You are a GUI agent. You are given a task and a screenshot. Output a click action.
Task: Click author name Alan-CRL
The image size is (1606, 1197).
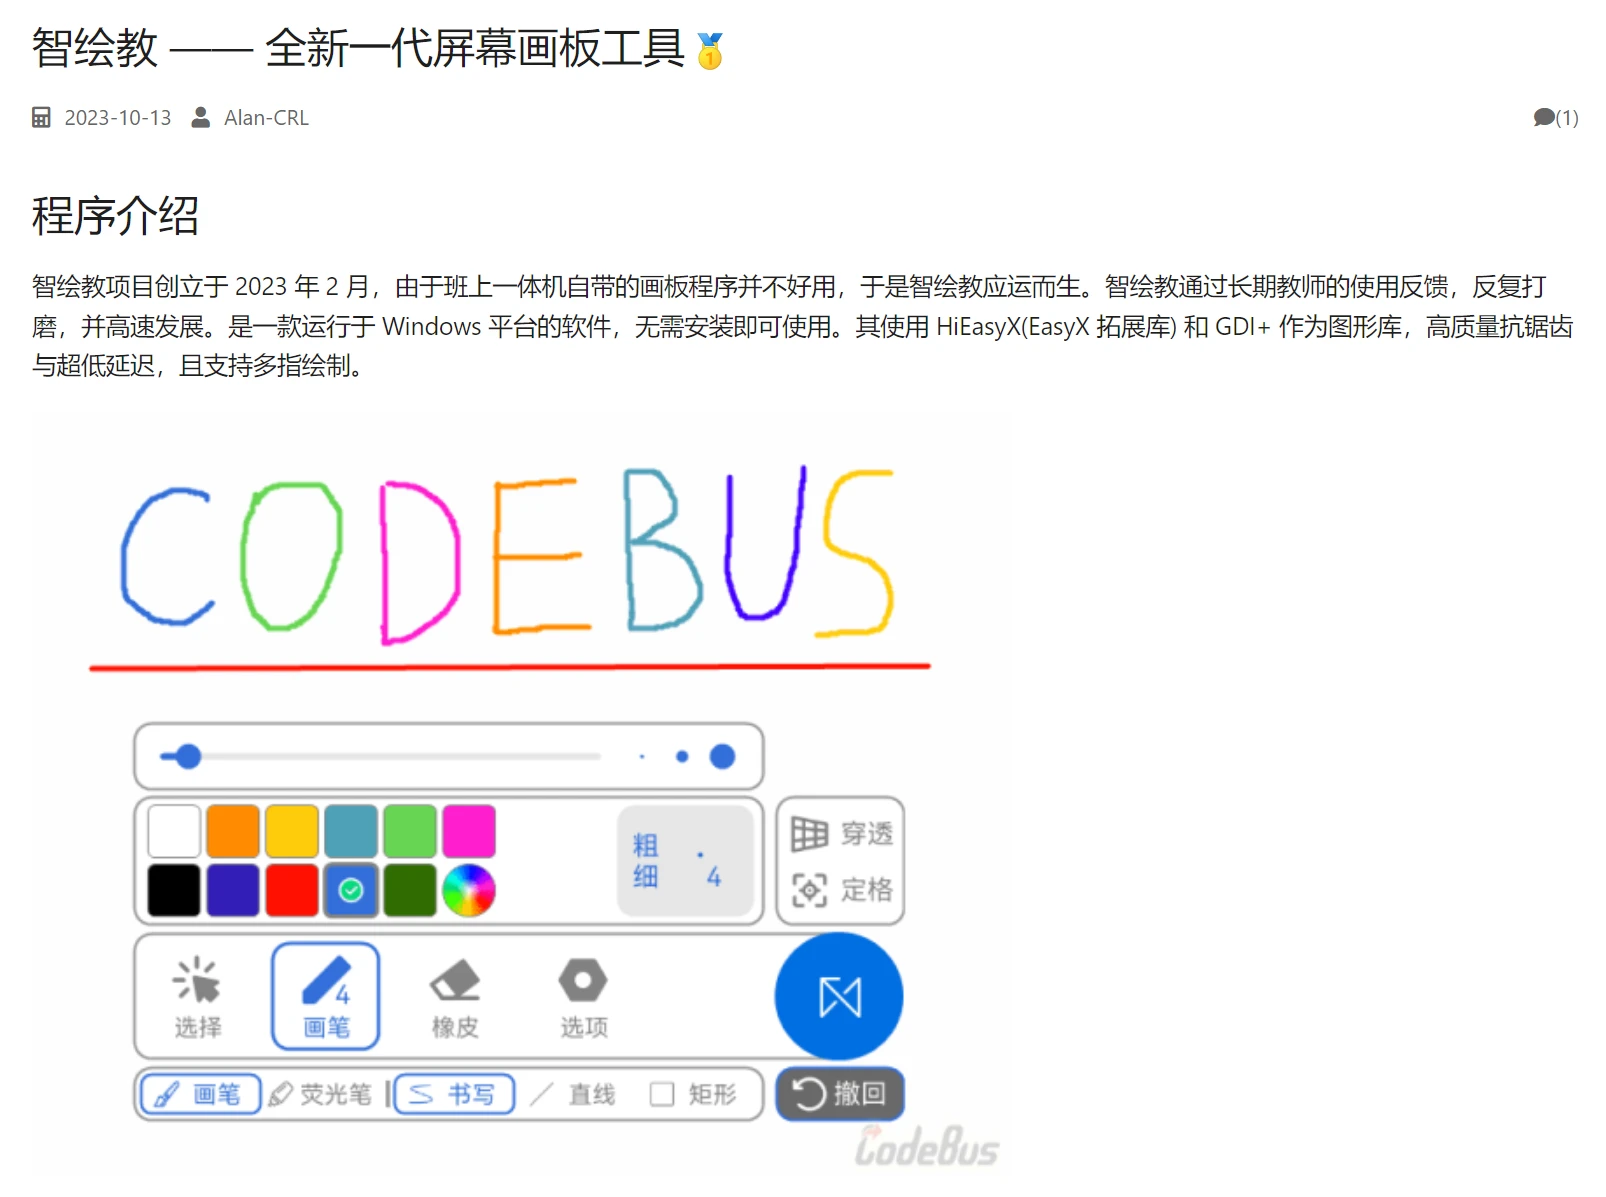pyautogui.click(x=266, y=118)
